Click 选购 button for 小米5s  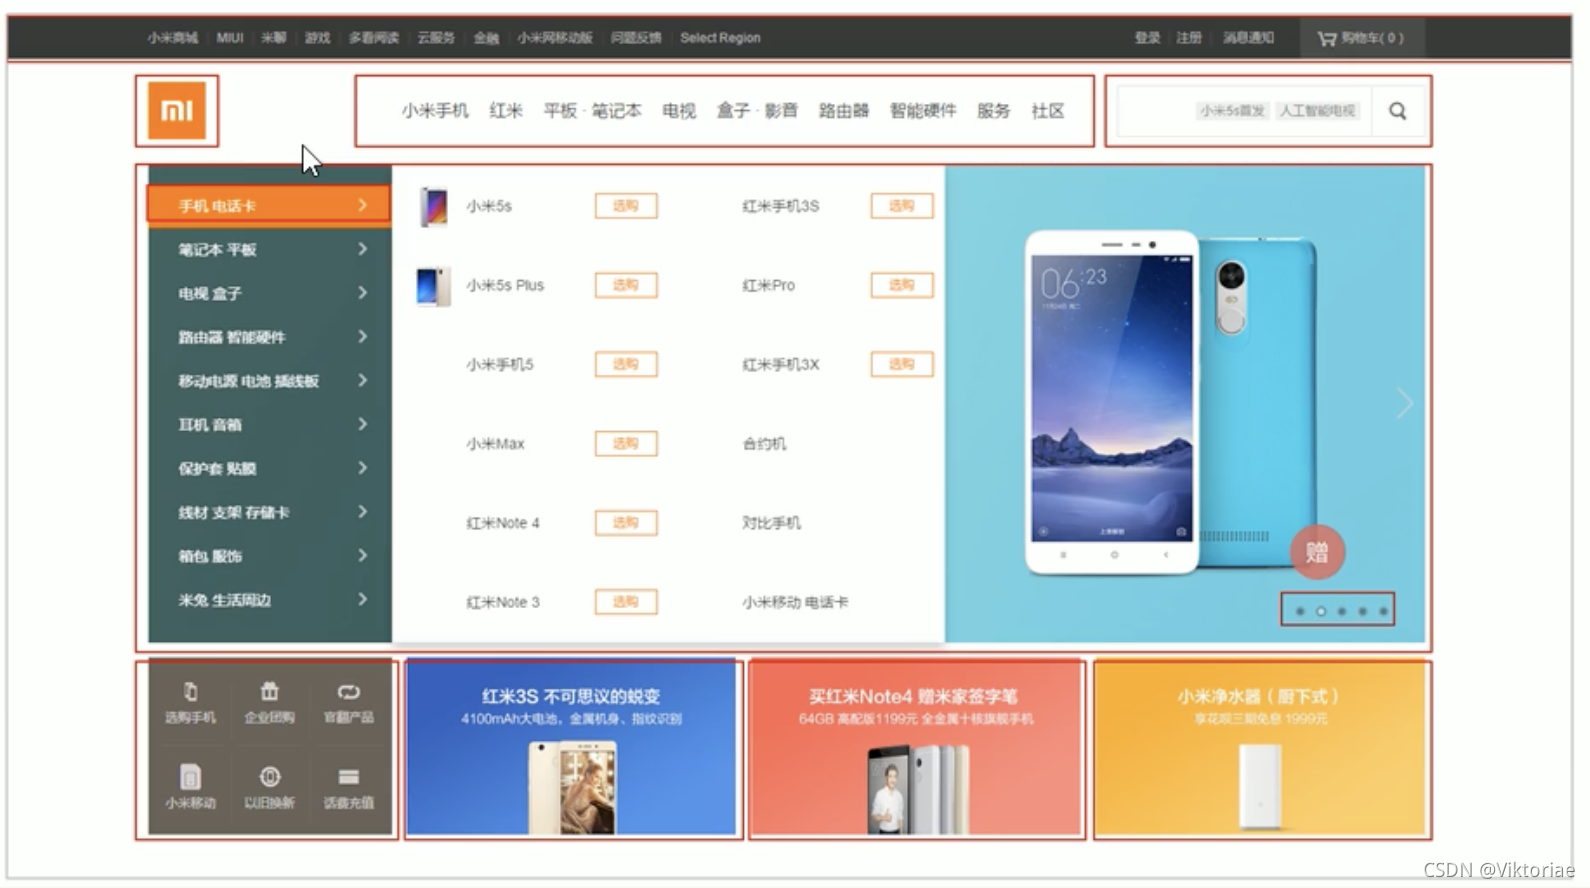(626, 206)
